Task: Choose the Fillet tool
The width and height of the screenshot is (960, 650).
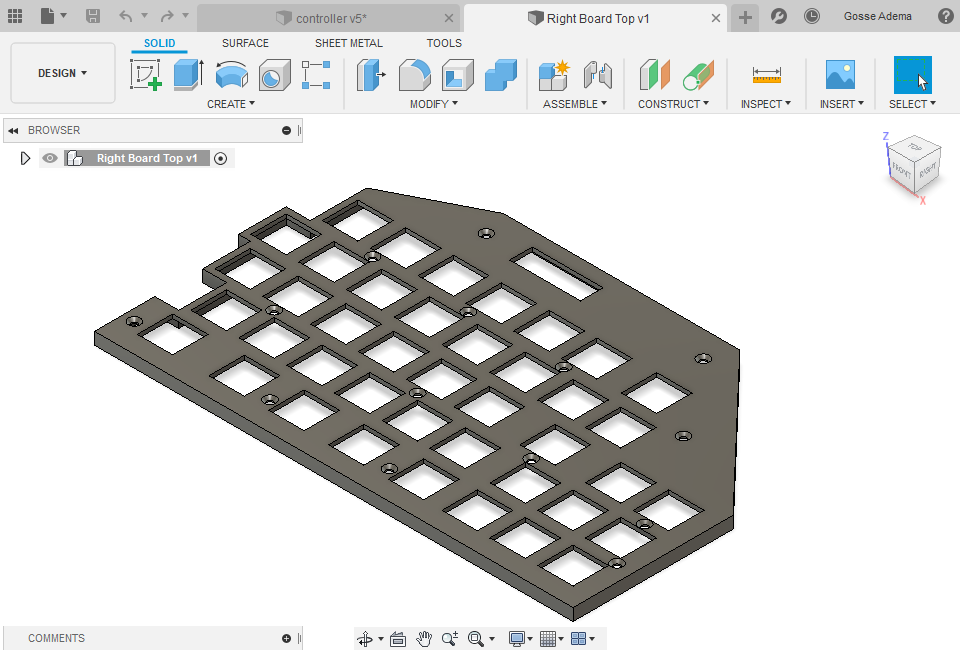Action: point(414,75)
